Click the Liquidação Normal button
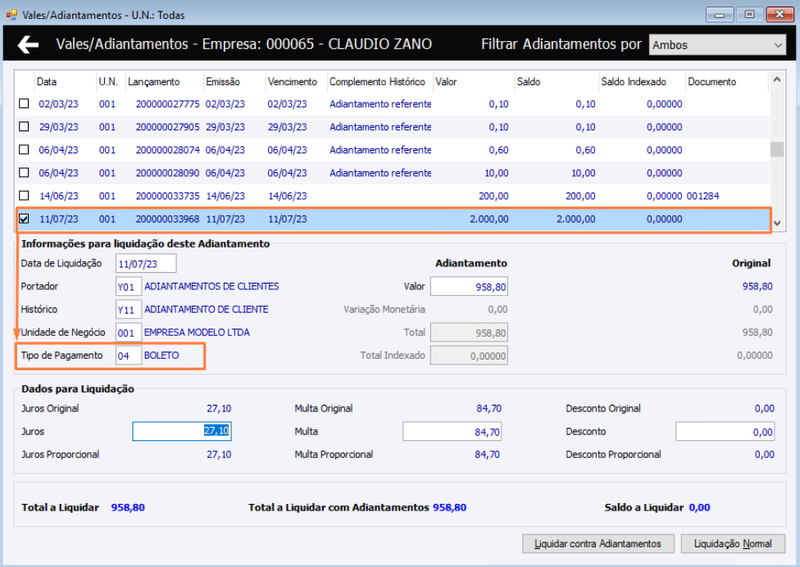This screenshot has height=567, width=800. 733,544
